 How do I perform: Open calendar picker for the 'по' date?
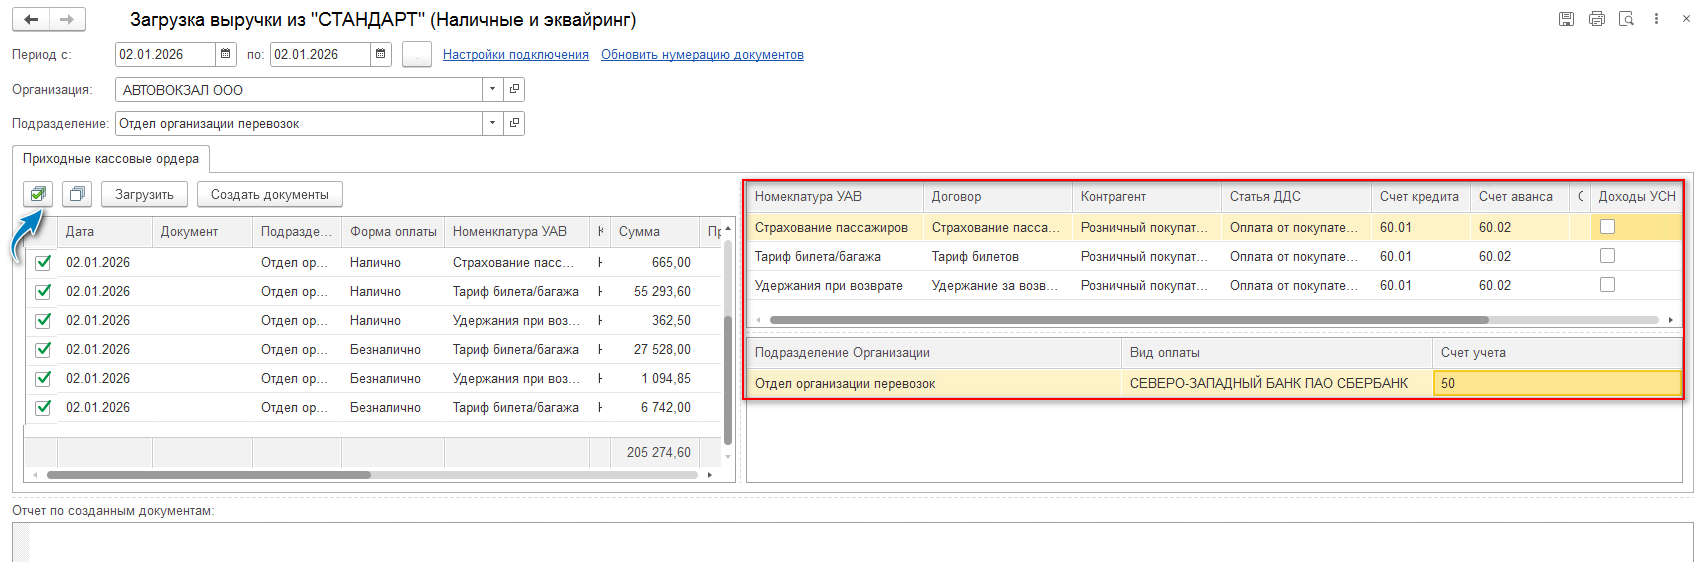coord(381,54)
